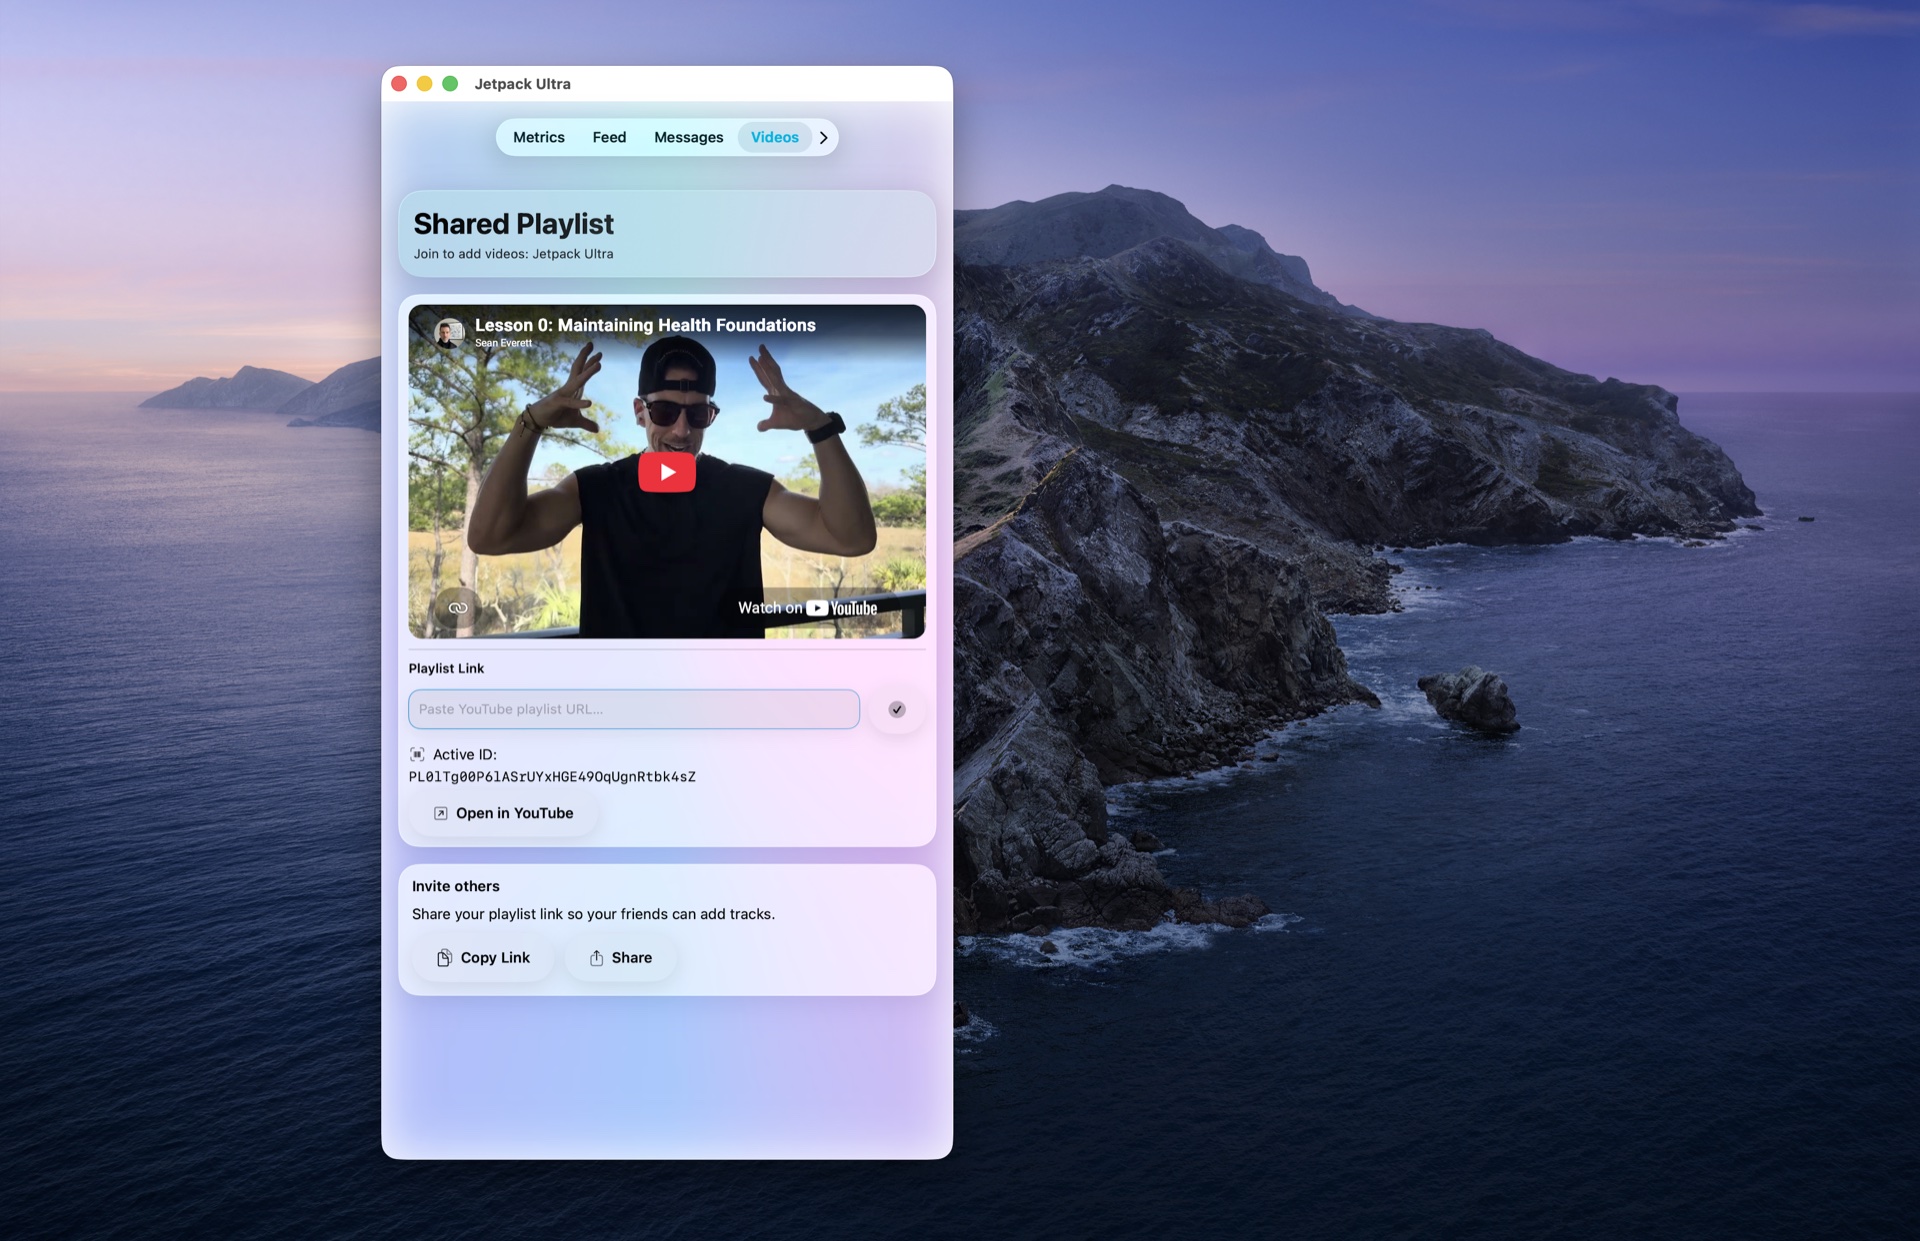Switch to the Metrics tab
Image resolution: width=1920 pixels, height=1241 pixels.
click(x=538, y=137)
